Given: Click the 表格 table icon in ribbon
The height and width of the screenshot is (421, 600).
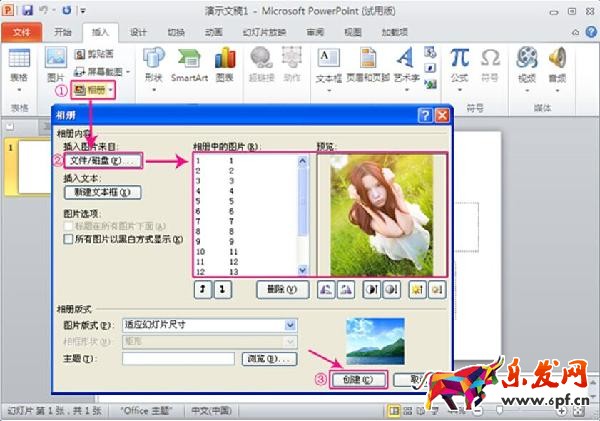Looking at the screenshot, I should tap(19, 58).
